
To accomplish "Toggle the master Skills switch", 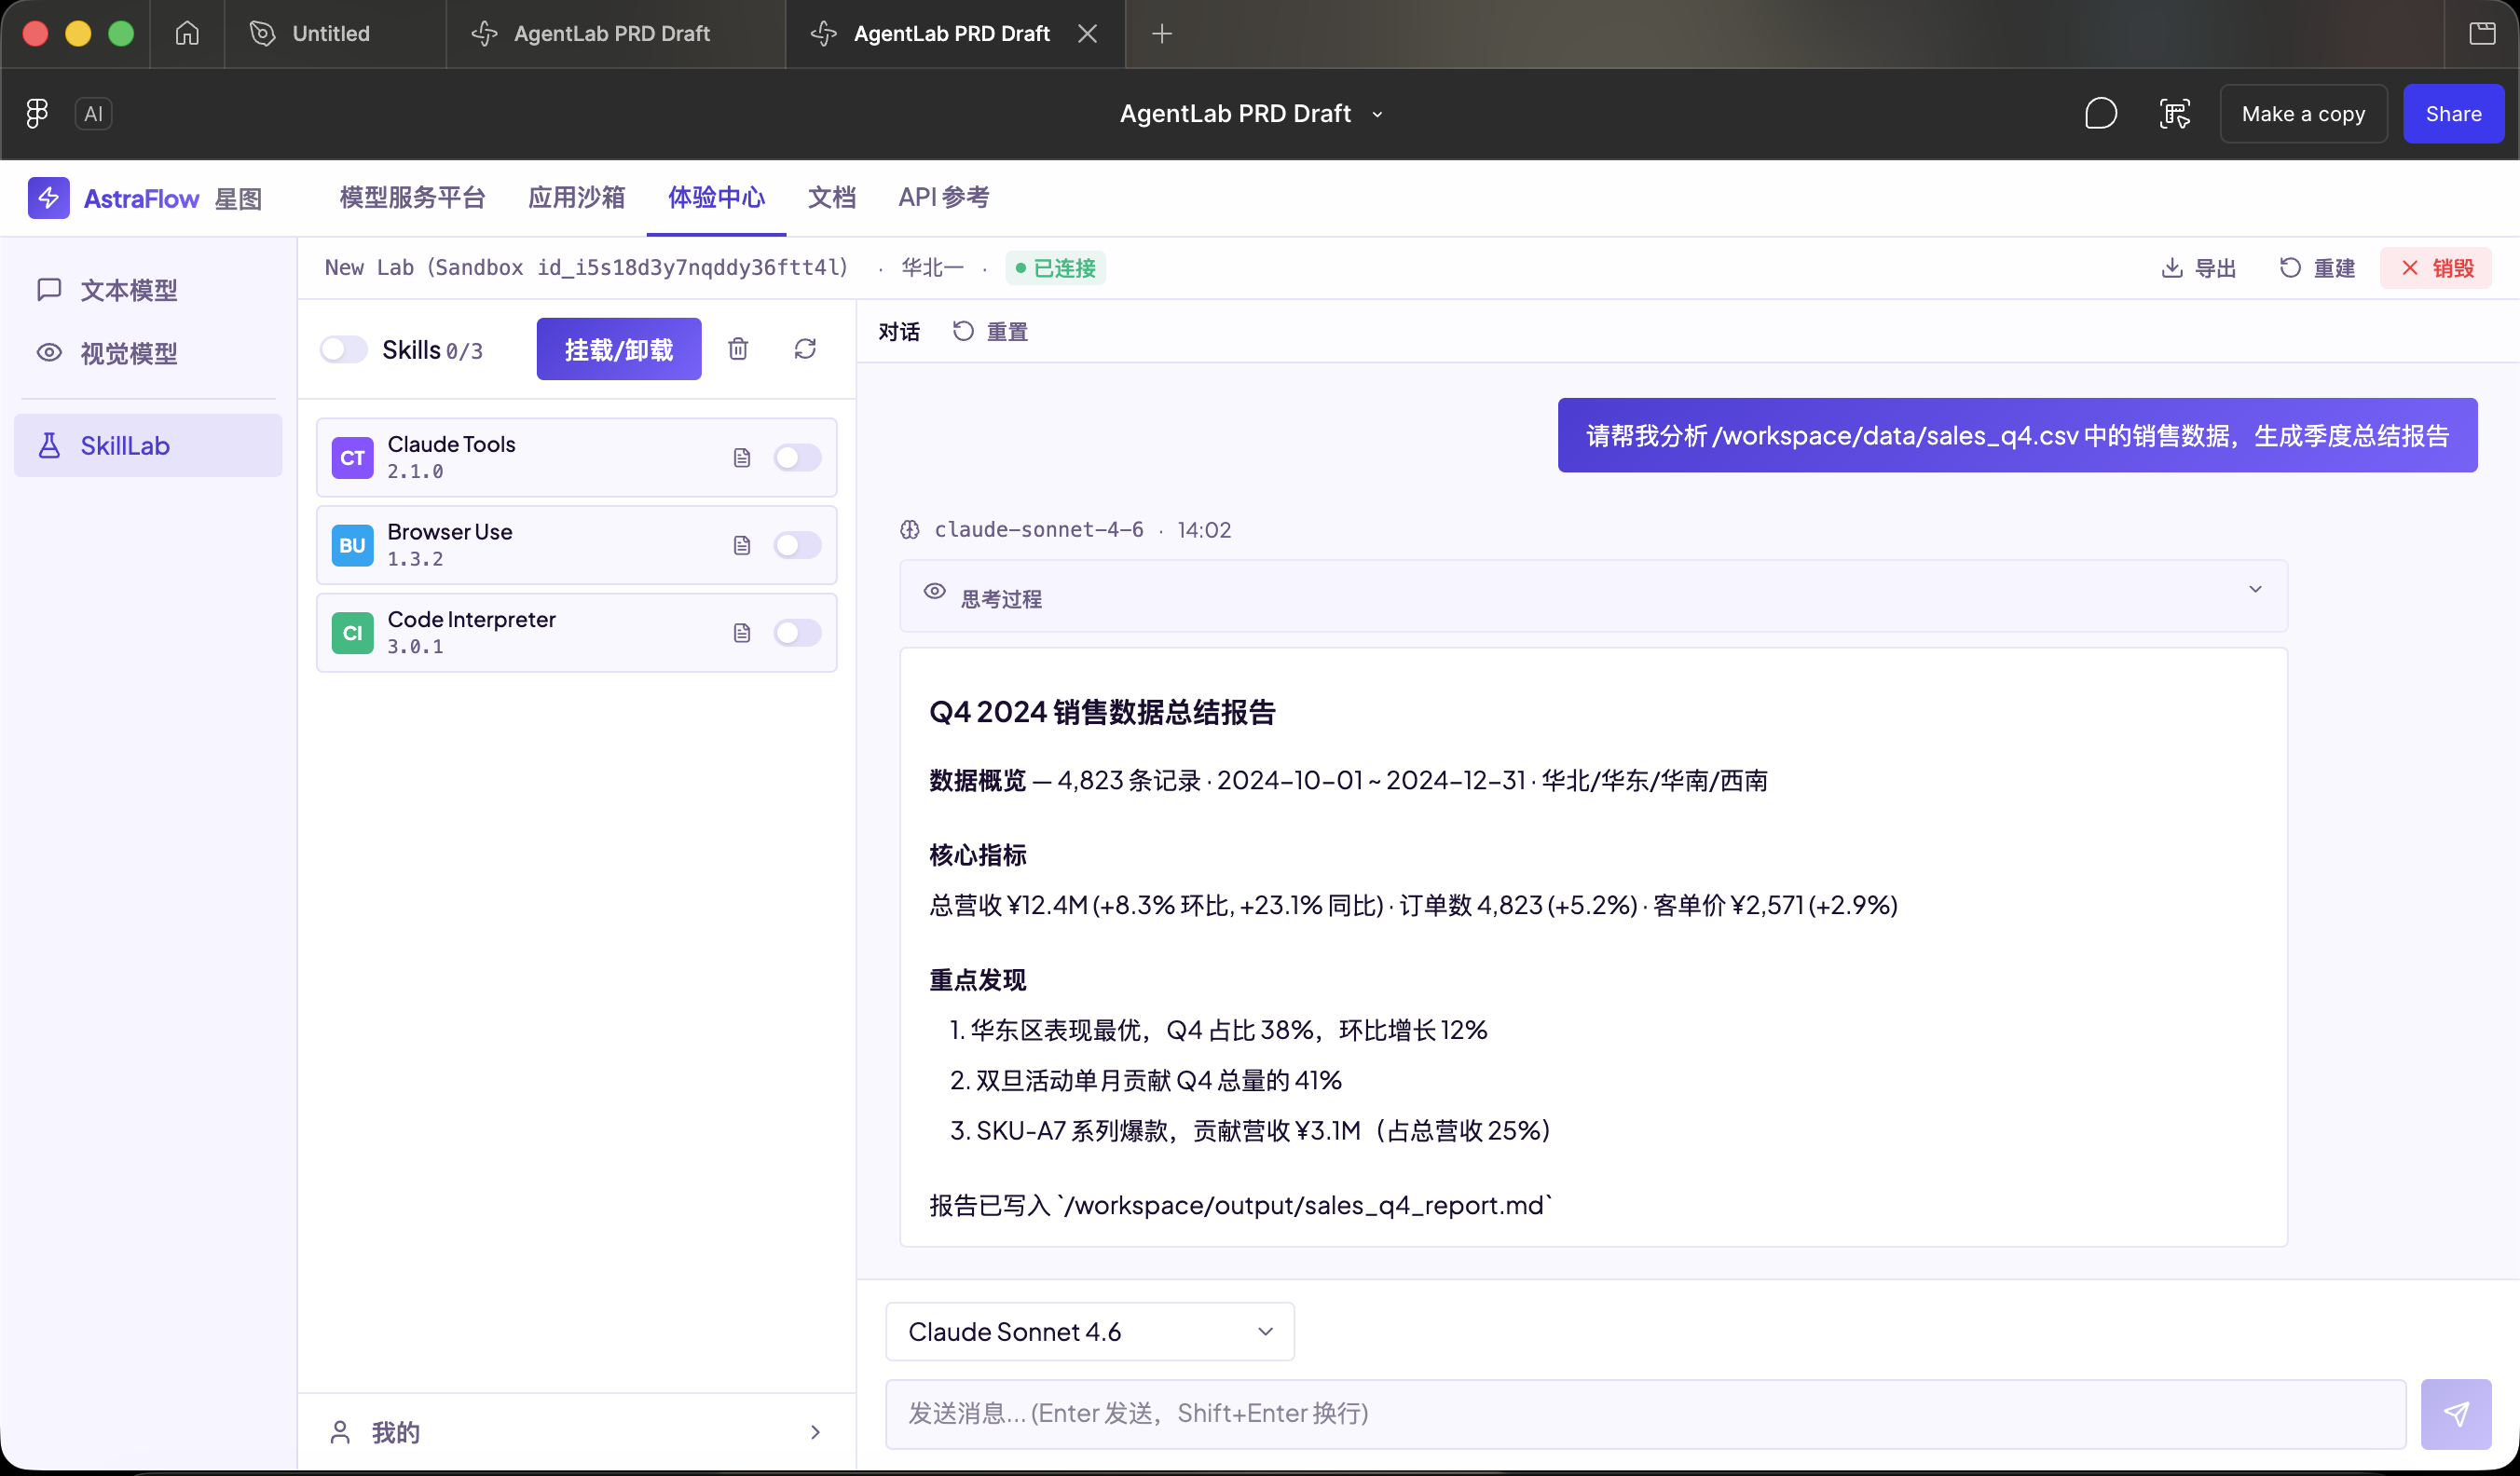I will 344,350.
